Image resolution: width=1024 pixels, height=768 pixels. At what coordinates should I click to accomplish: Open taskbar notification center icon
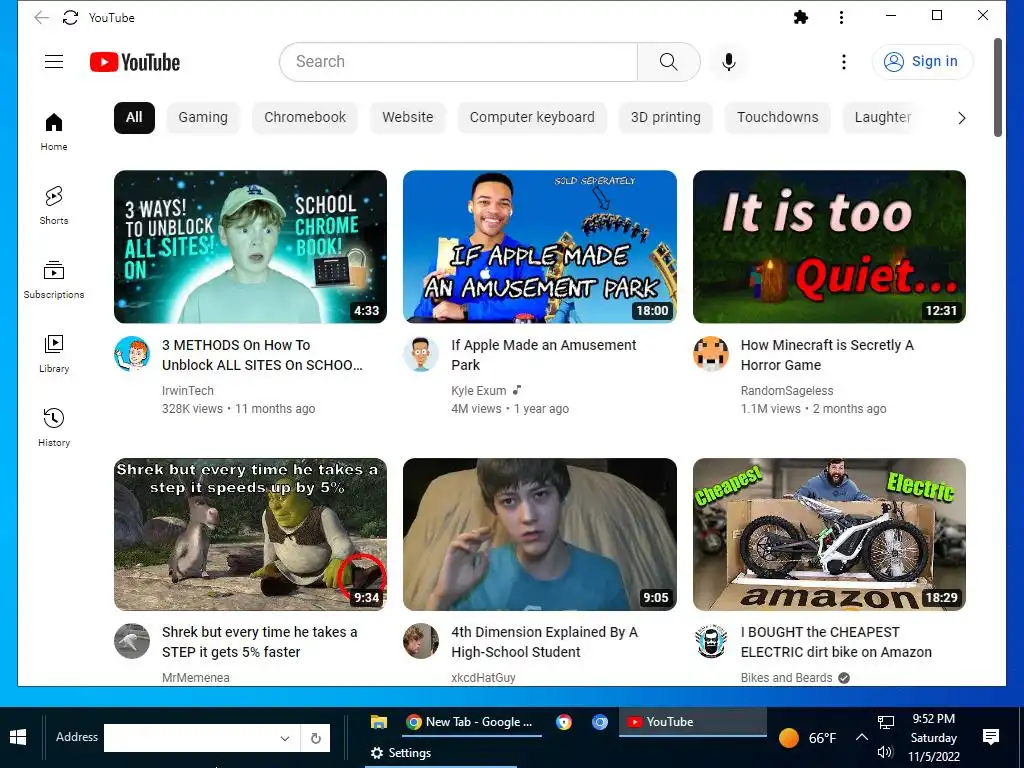(991, 737)
